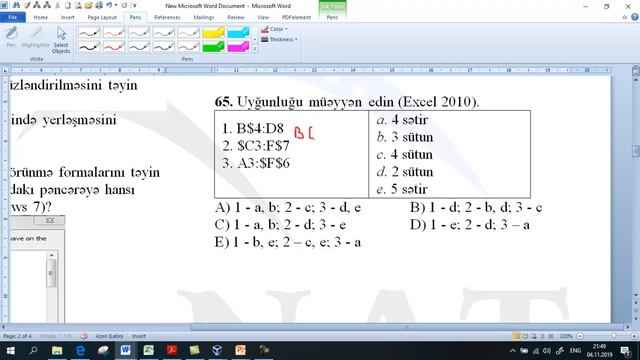
Task: Switch to the Review tab
Action: point(236,18)
